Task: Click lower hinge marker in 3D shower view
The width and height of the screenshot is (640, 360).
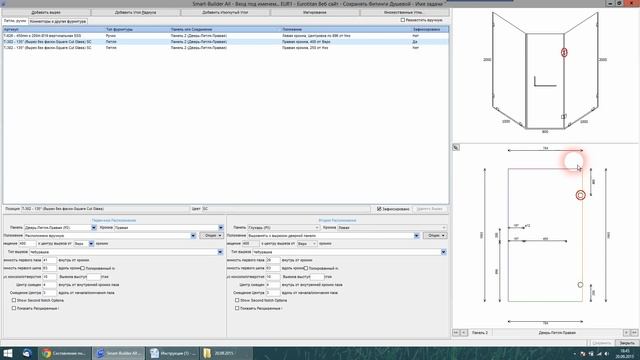Action: [x=564, y=117]
